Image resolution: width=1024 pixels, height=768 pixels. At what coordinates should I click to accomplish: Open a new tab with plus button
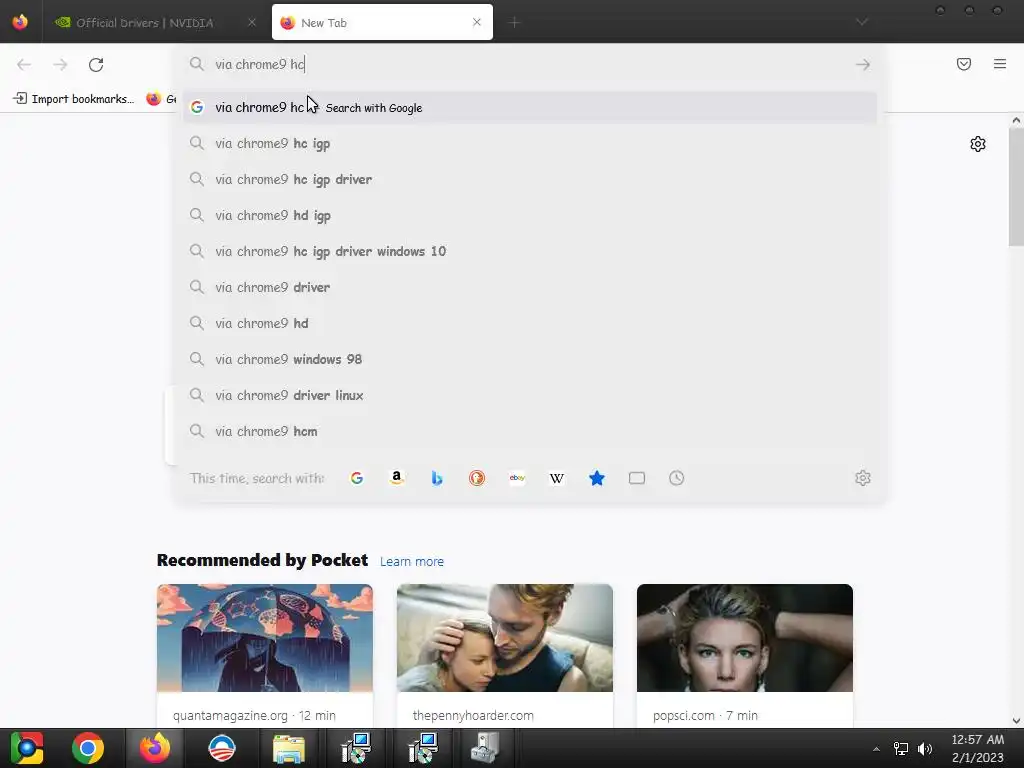click(515, 23)
